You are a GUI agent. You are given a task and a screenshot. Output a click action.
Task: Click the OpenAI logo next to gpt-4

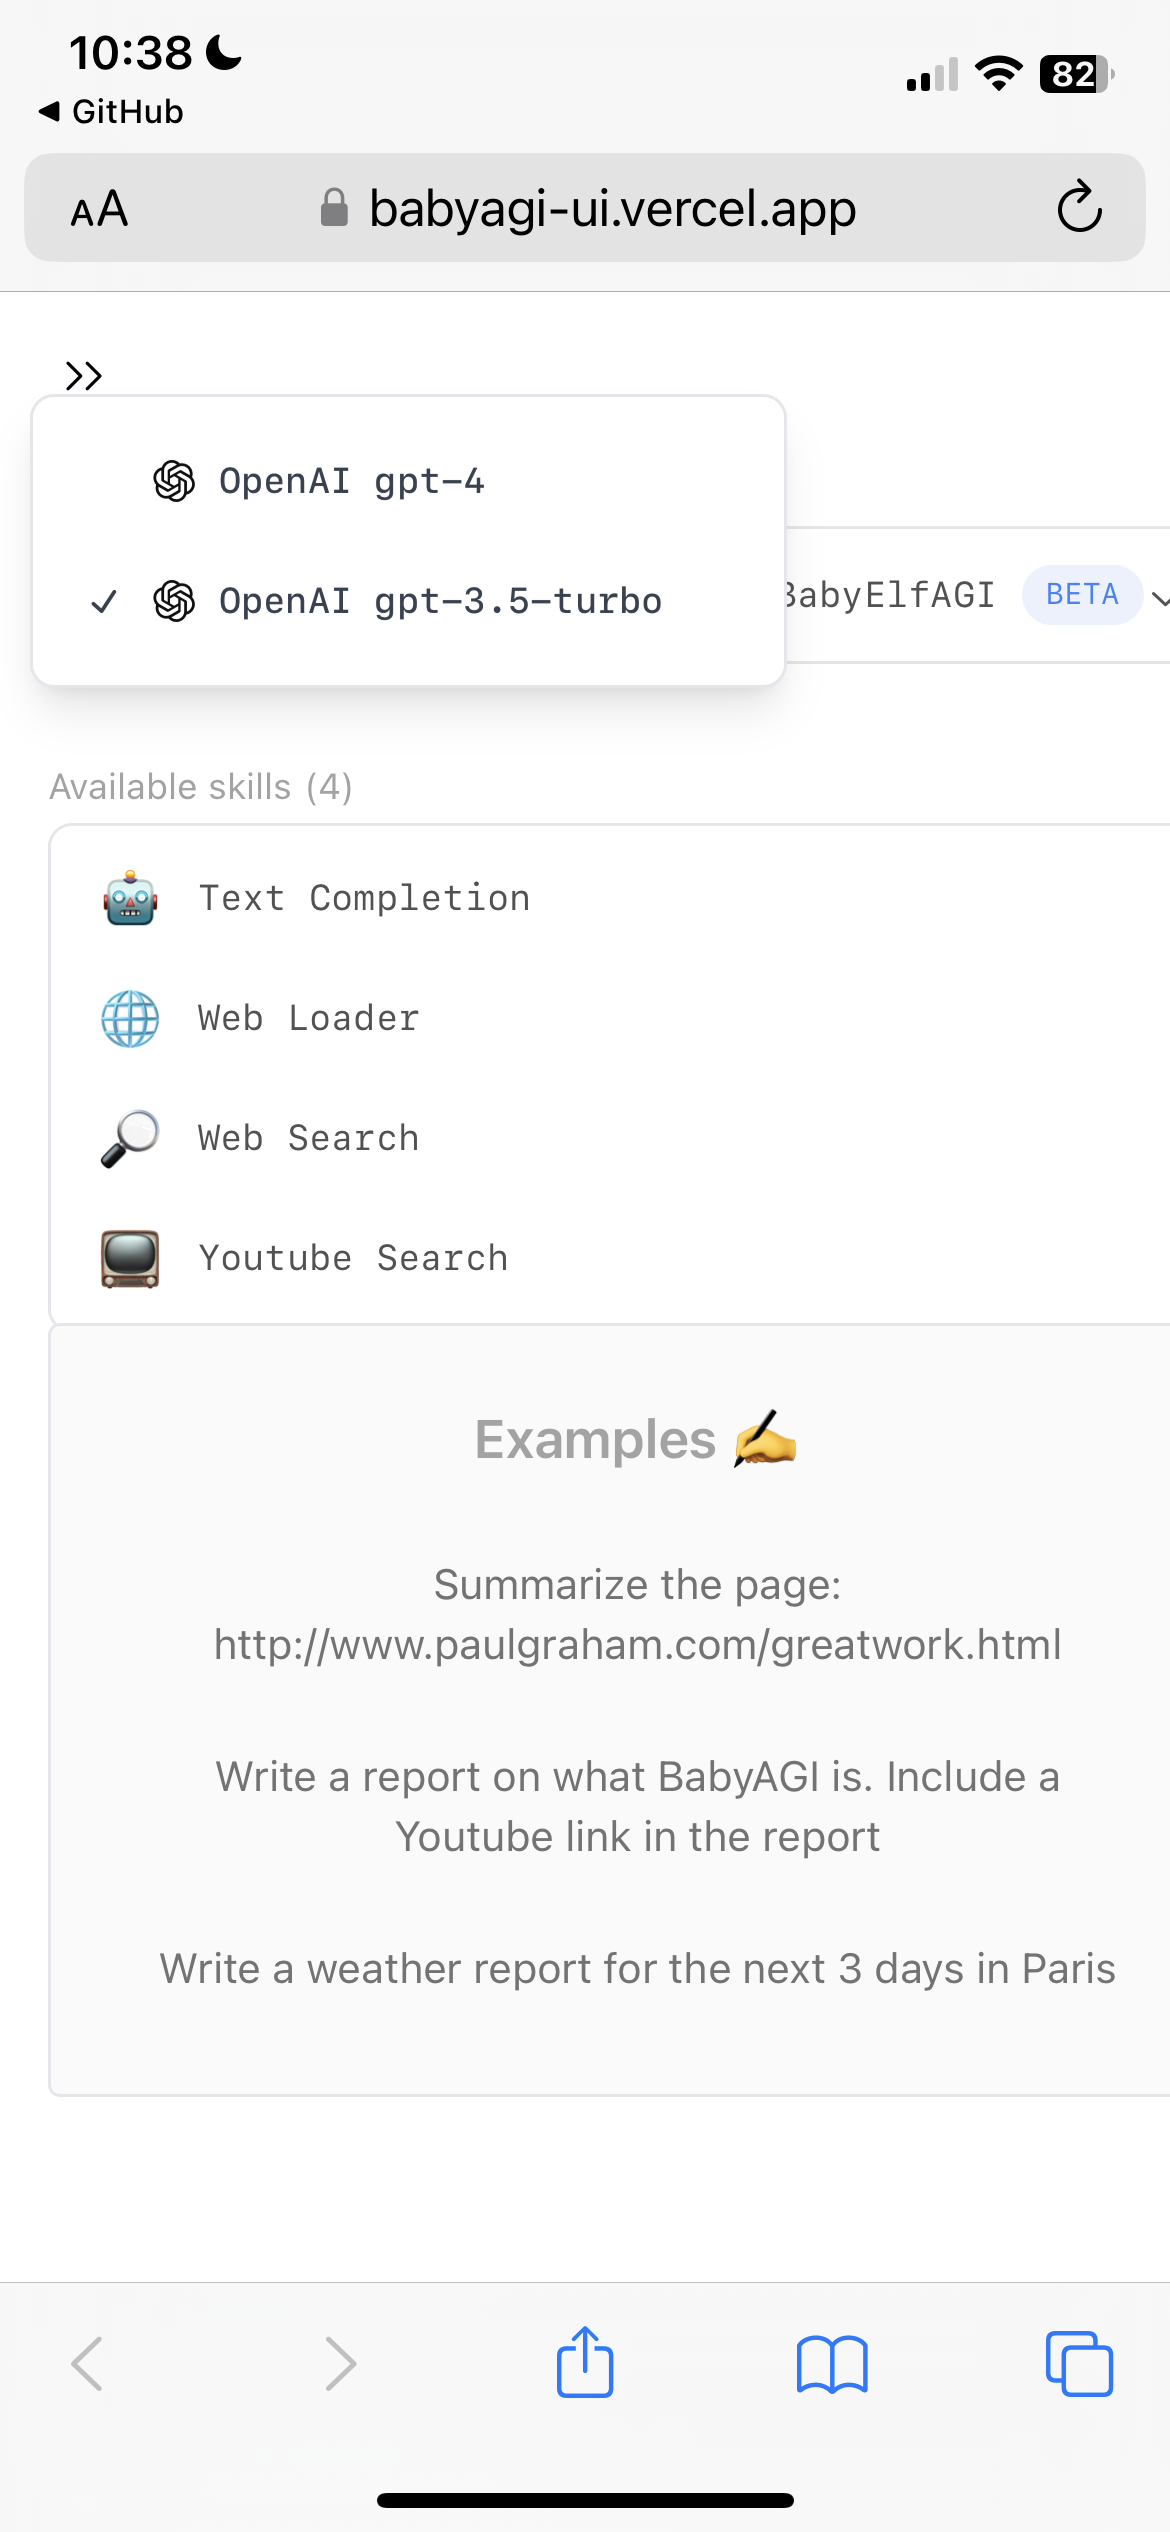pyautogui.click(x=174, y=481)
